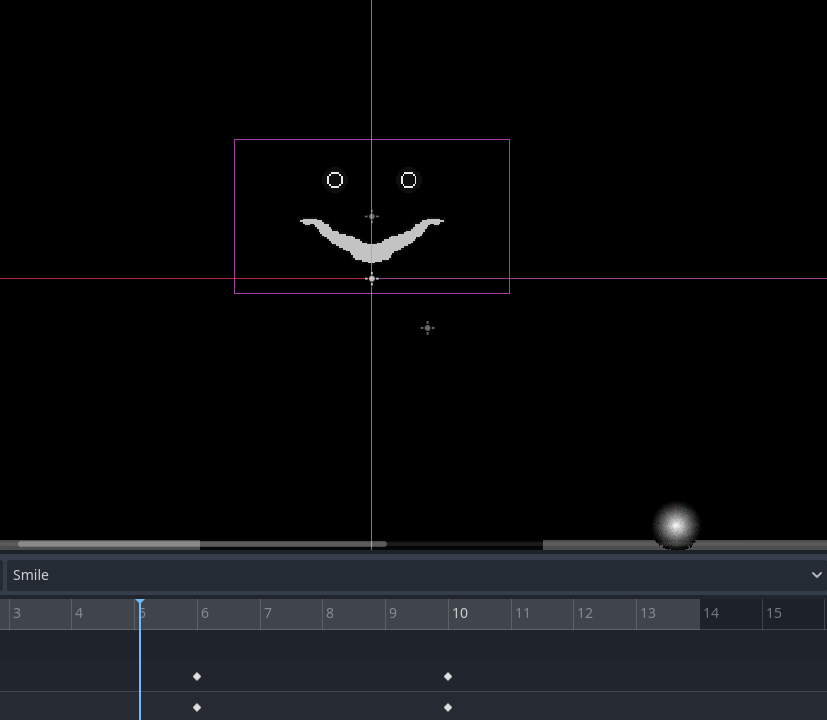Click the timeline ruler at mark 10

[460, 613]
